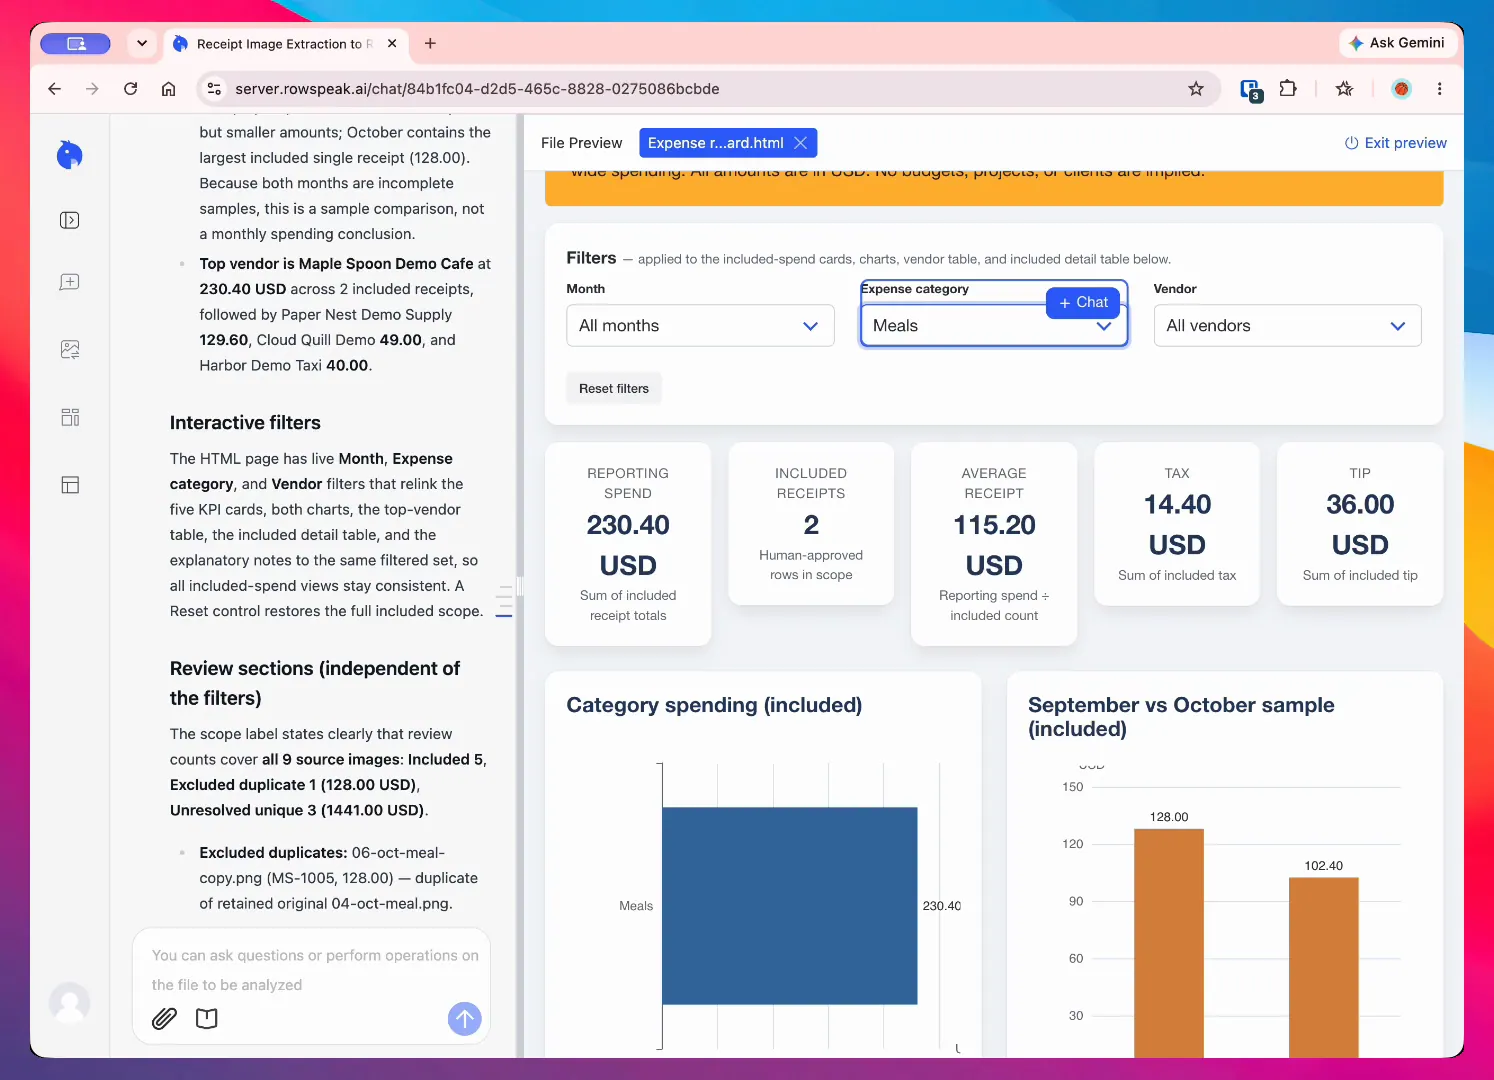
Task: Click the blue Meals bar in category chart
Action: click(790, 906)
